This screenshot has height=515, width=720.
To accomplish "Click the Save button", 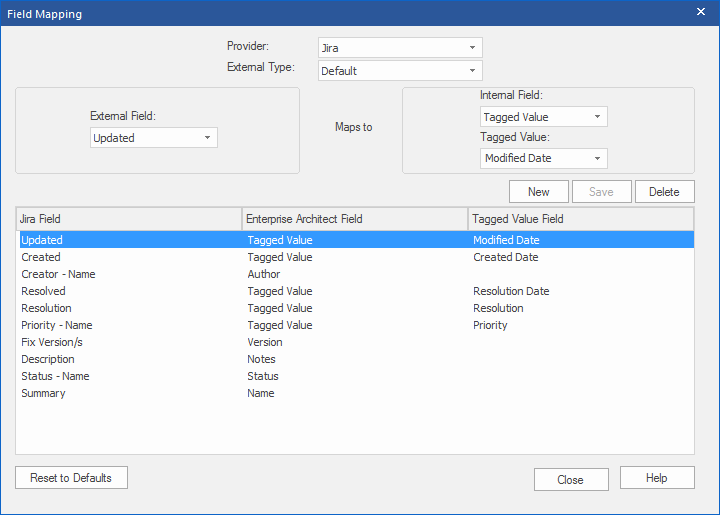I will point(602,191).
